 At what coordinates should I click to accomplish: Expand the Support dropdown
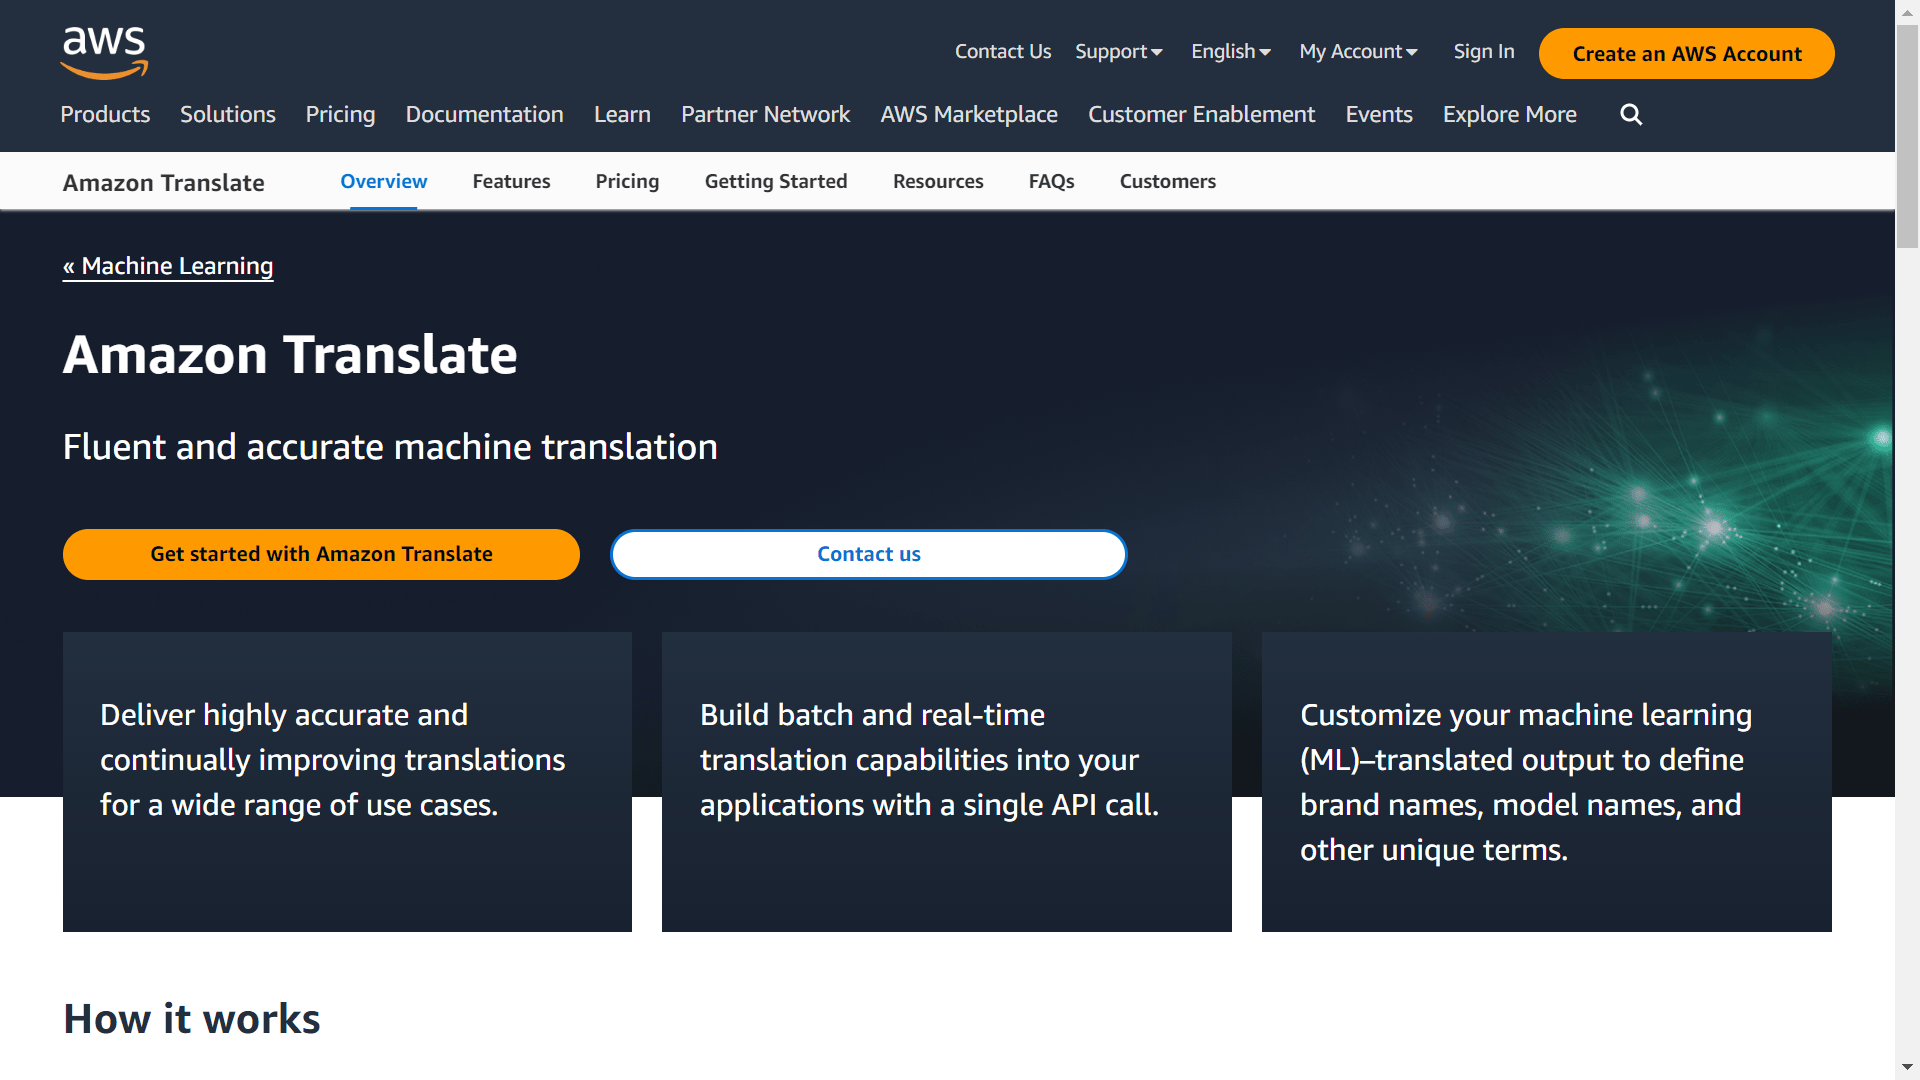1118,51
